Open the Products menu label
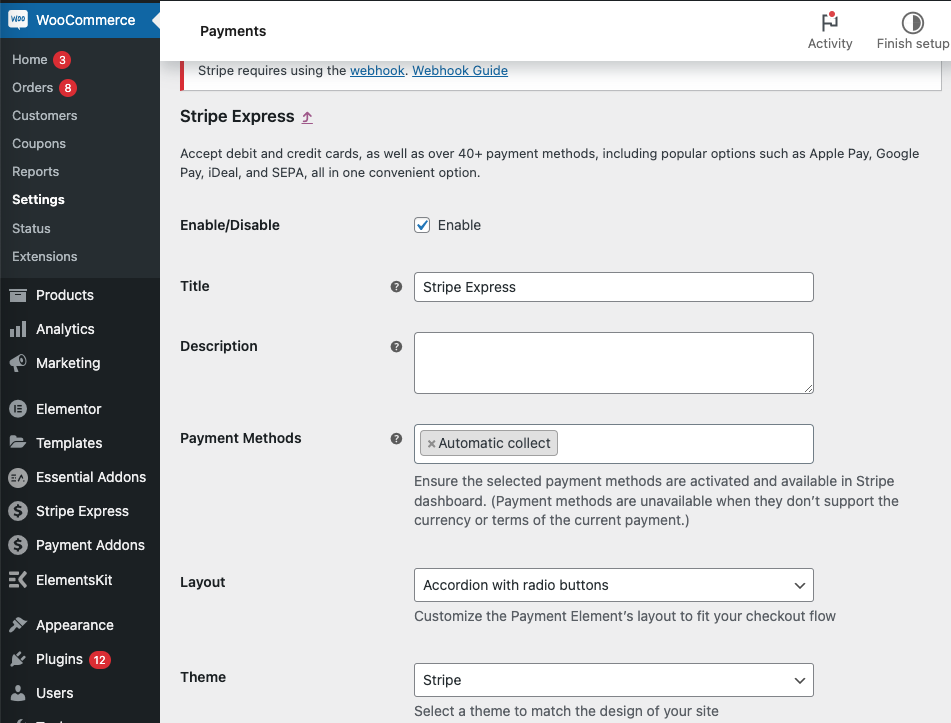This screenshot has height=723, width=951. [65, 295]
